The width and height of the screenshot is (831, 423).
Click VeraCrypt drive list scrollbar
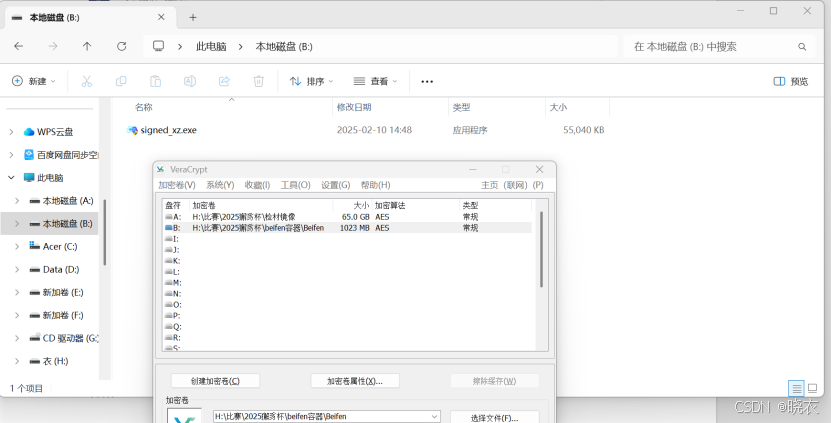click(x=541, y=249)
